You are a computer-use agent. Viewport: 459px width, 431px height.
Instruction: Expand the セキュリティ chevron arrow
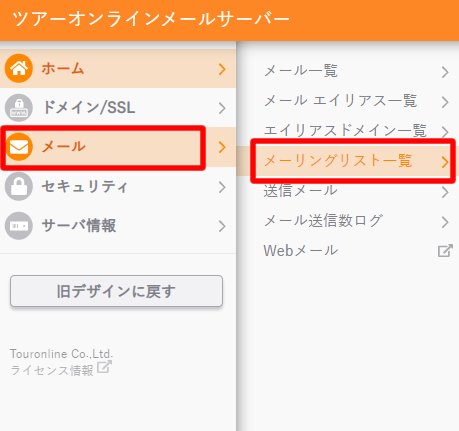tap(222, 187)
